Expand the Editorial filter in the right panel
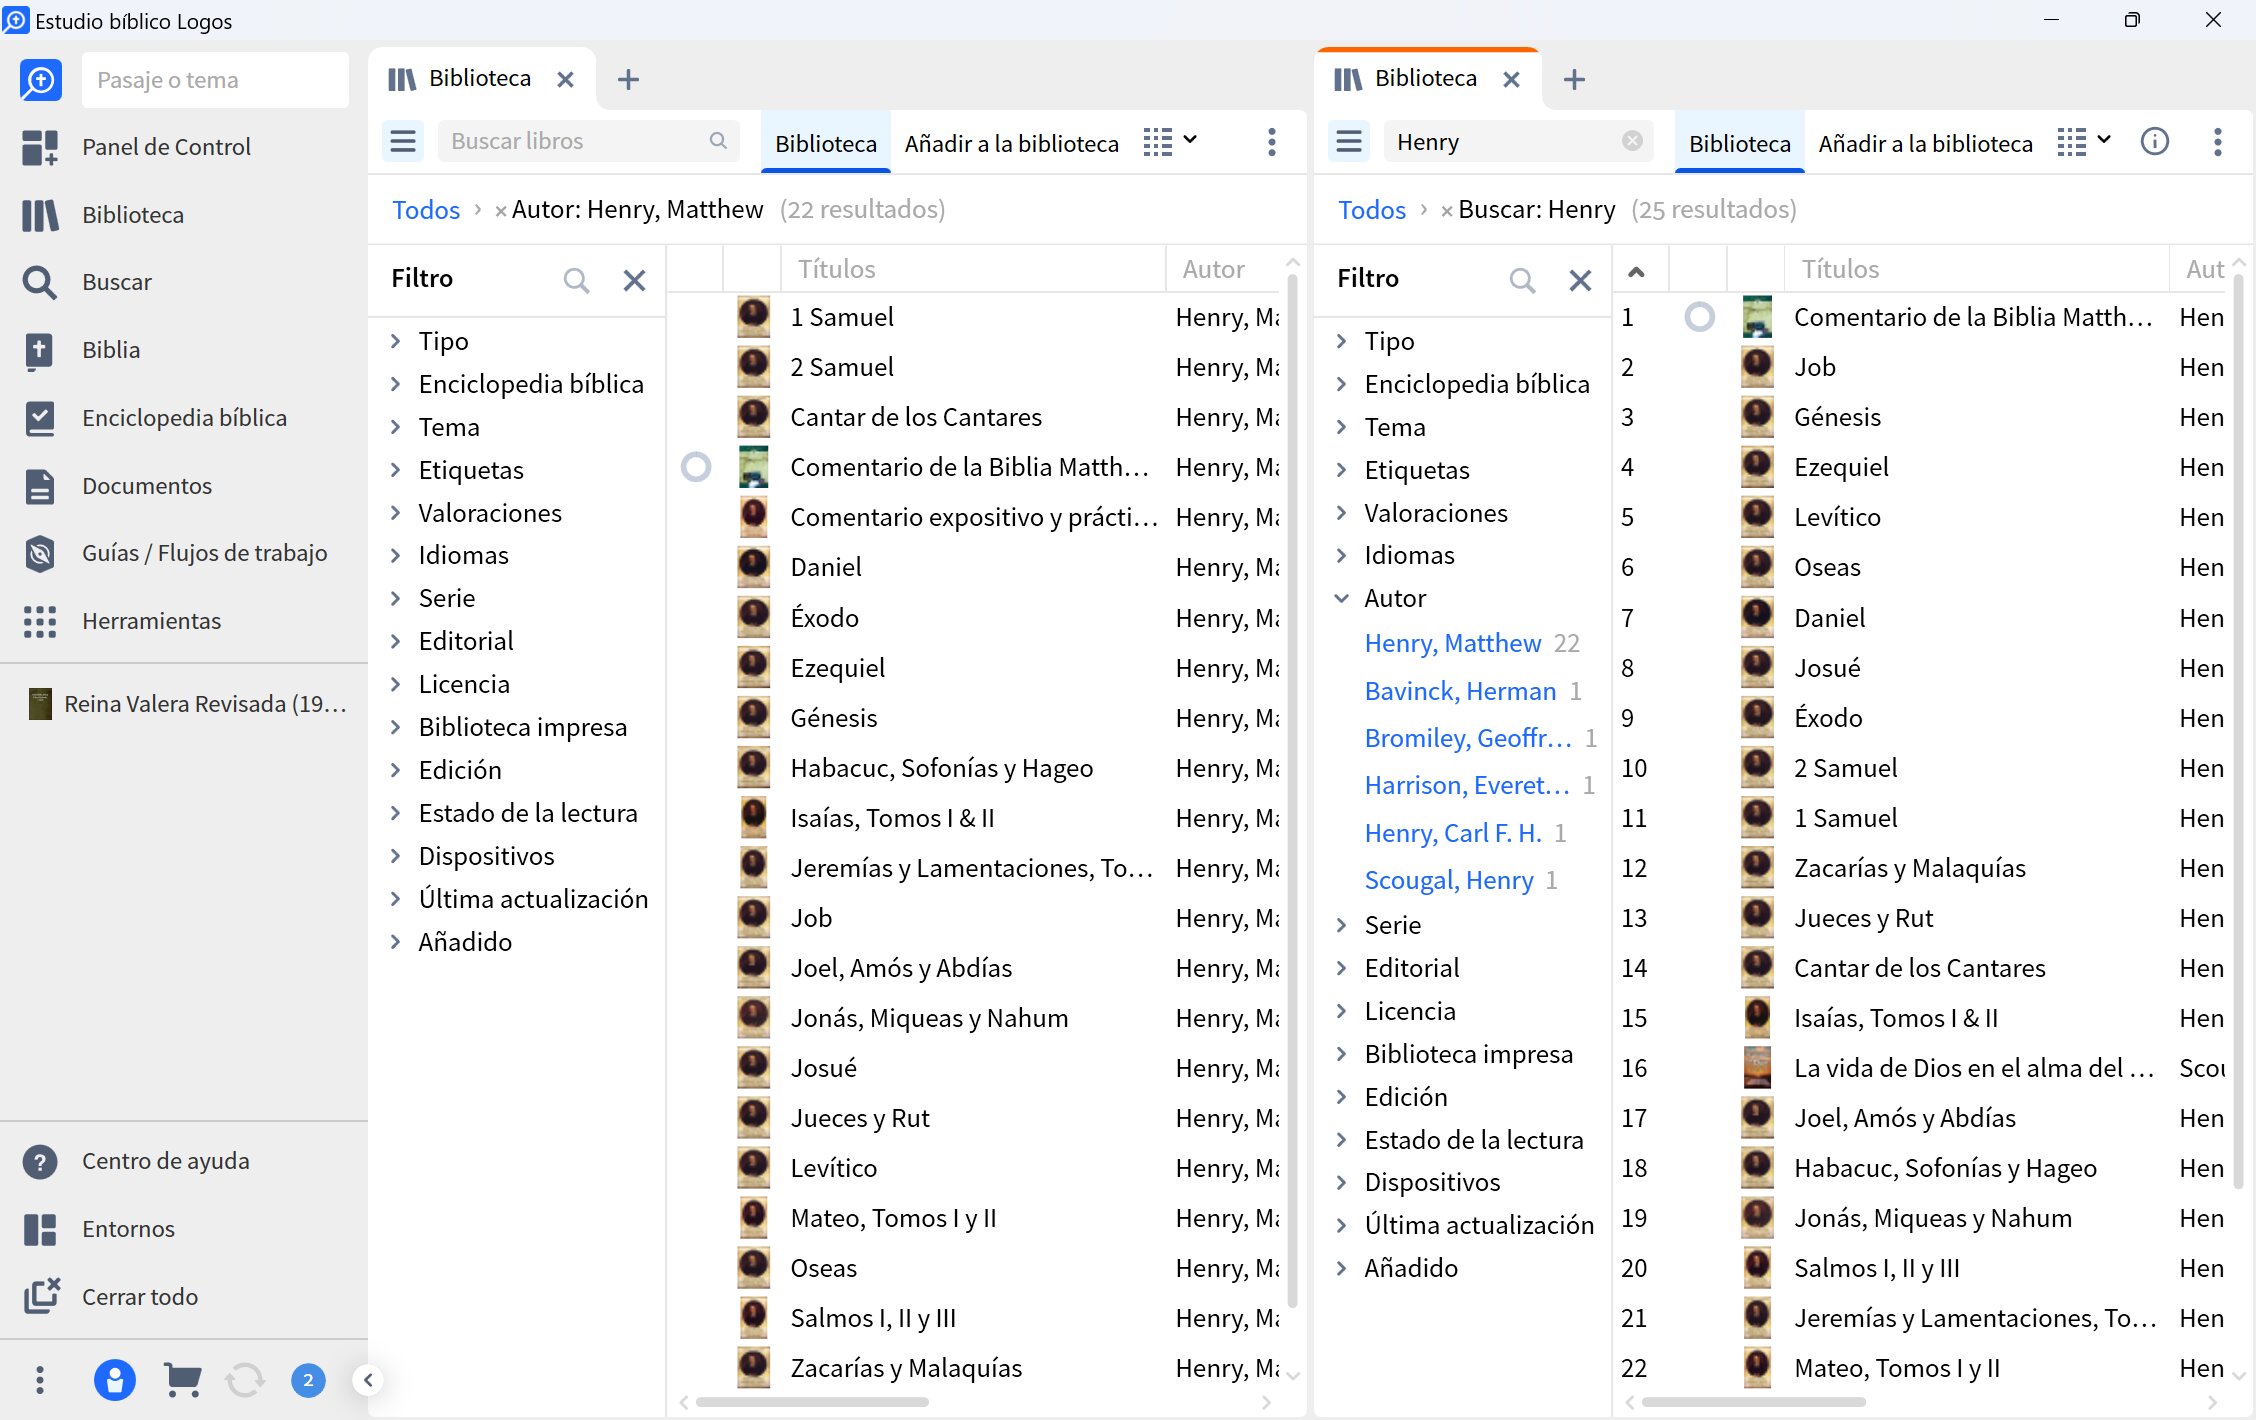This screenshot has width=2256, height=1420. click(1342, 968)
